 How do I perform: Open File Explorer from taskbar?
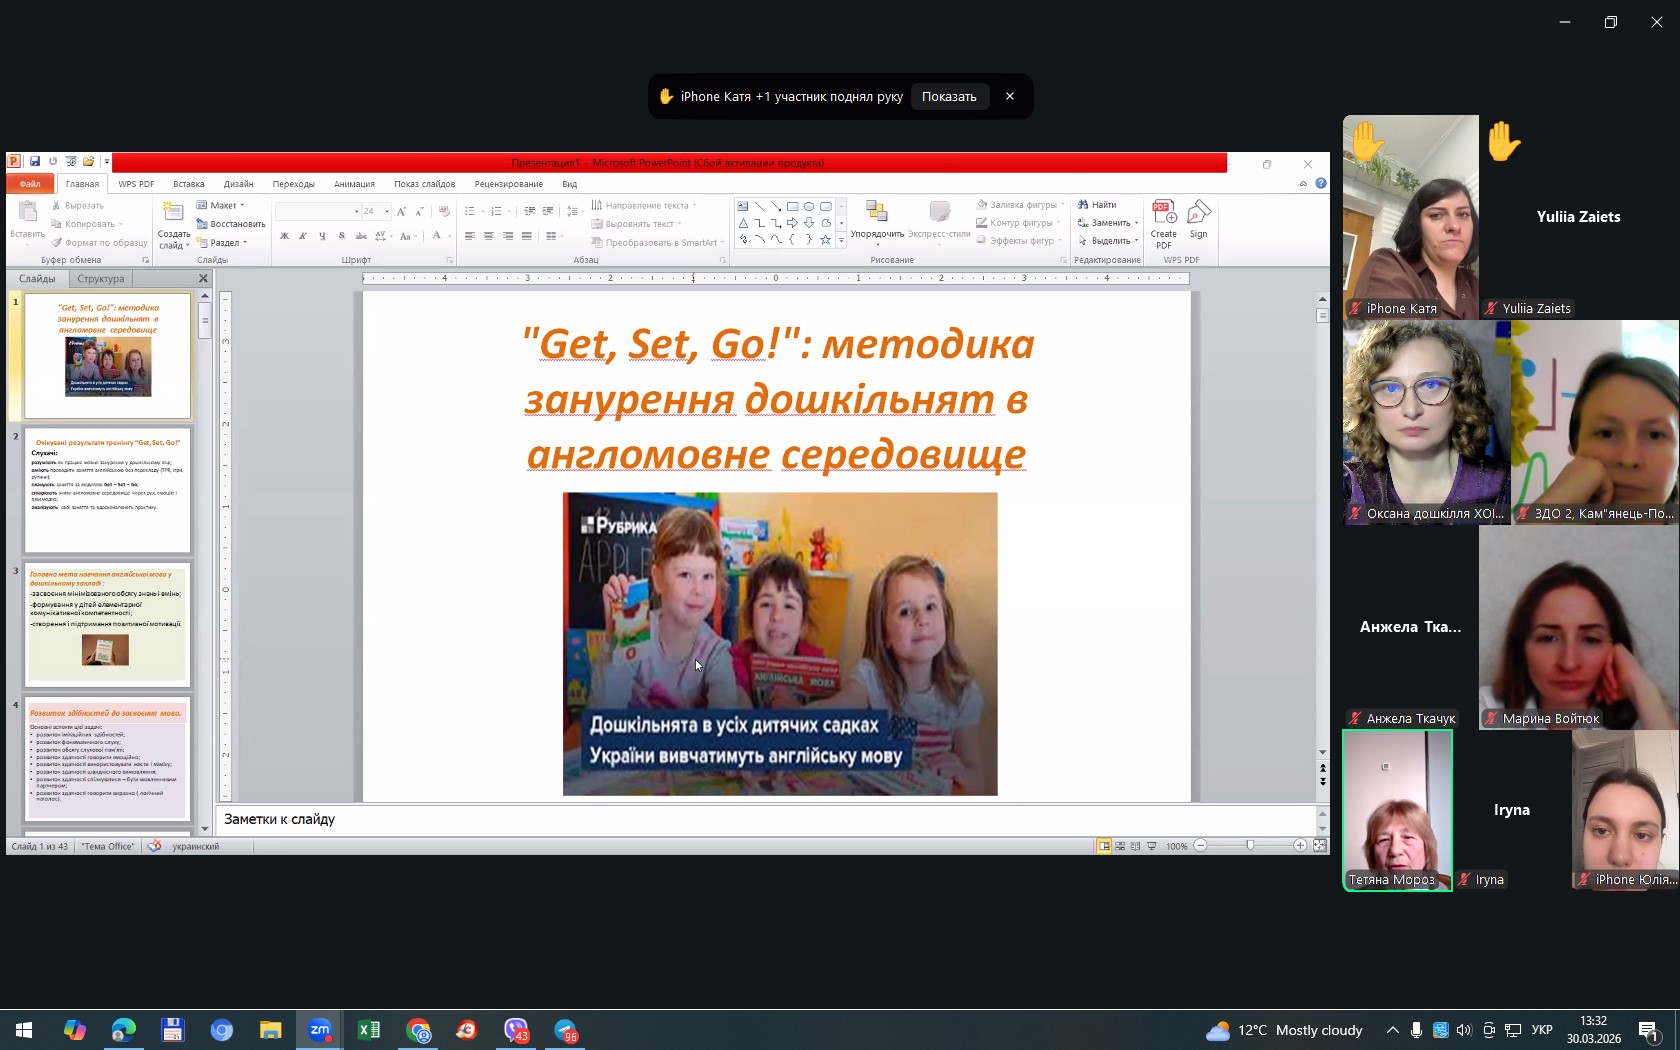[271, 1030]
